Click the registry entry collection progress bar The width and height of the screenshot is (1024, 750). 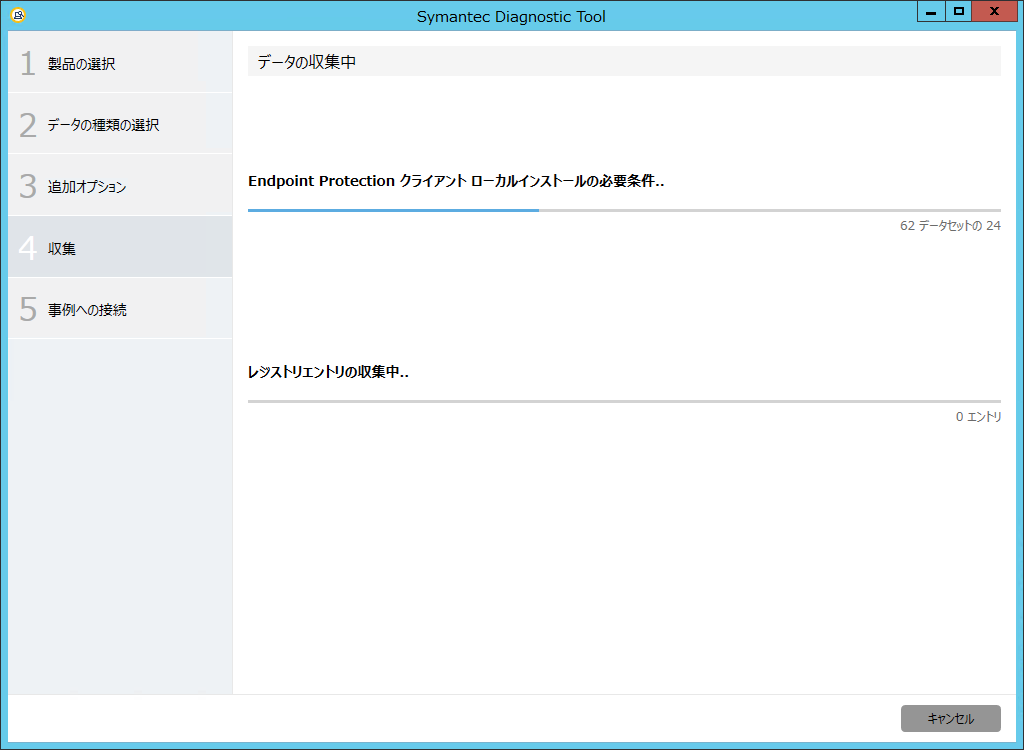(x=624, y=401)
